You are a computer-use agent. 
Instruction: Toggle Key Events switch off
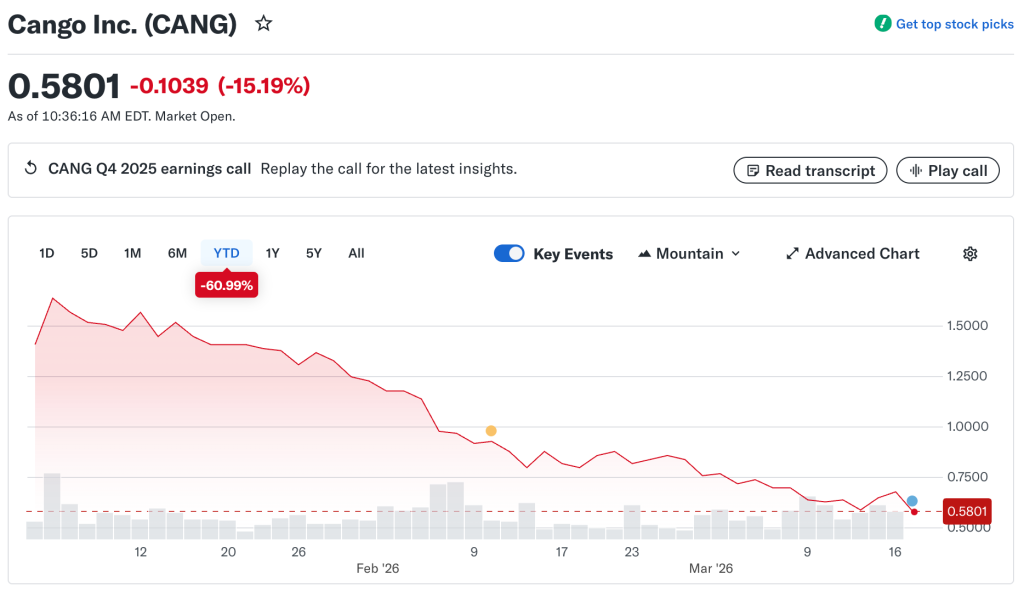click(509, 254)
